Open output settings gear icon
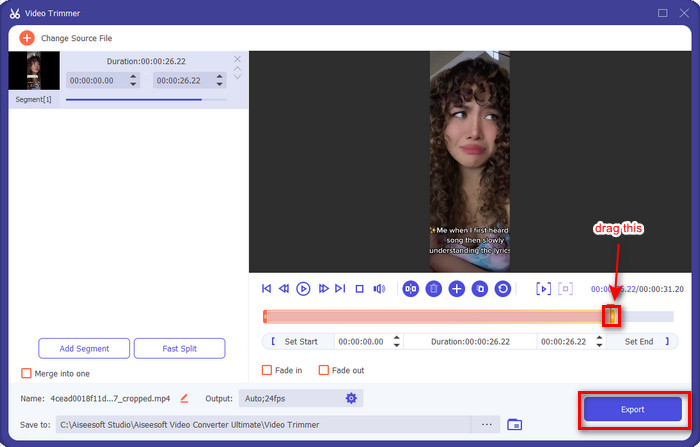700x447 pixels. point(351,398)
